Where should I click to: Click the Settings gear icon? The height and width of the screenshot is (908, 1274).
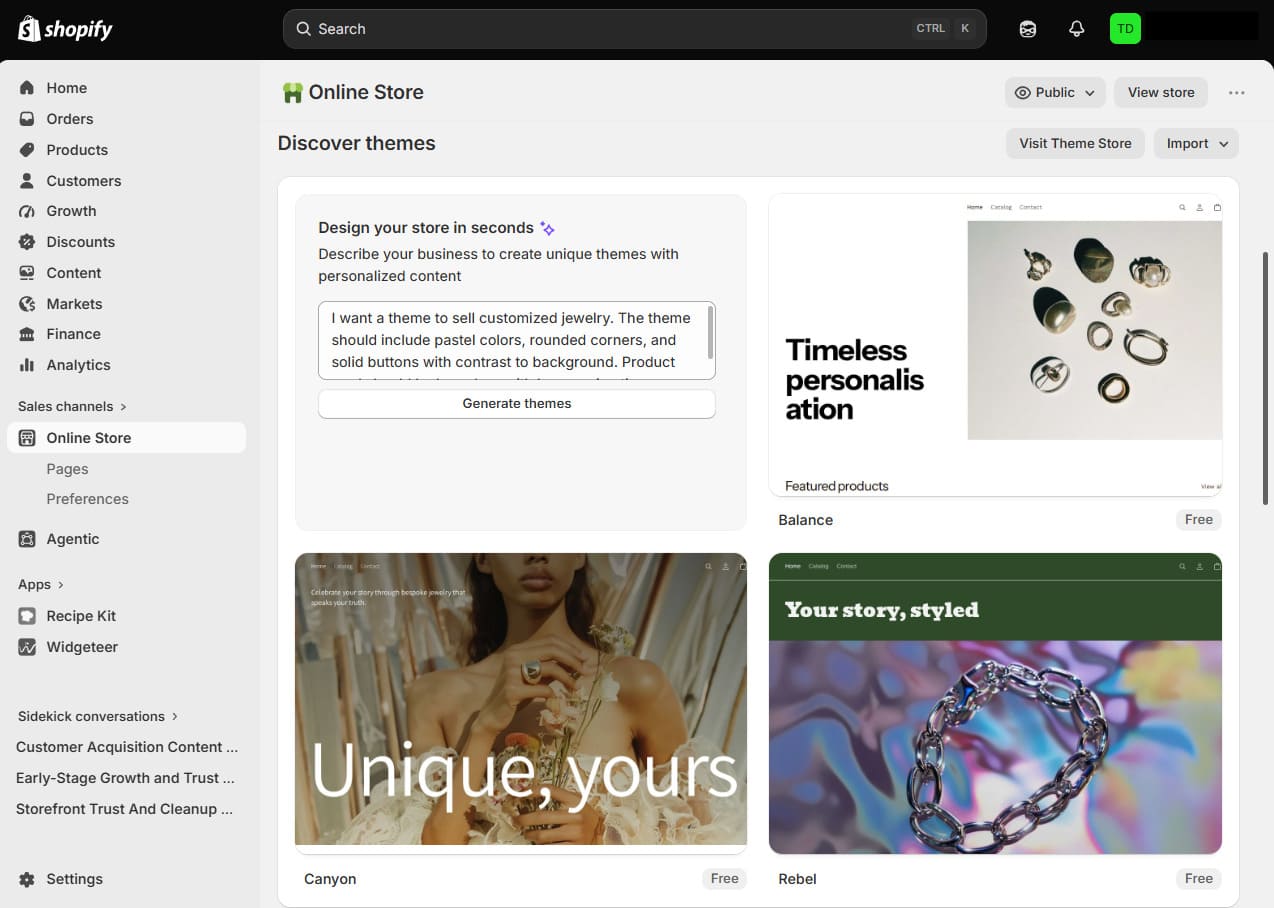[x=27, y=879]
